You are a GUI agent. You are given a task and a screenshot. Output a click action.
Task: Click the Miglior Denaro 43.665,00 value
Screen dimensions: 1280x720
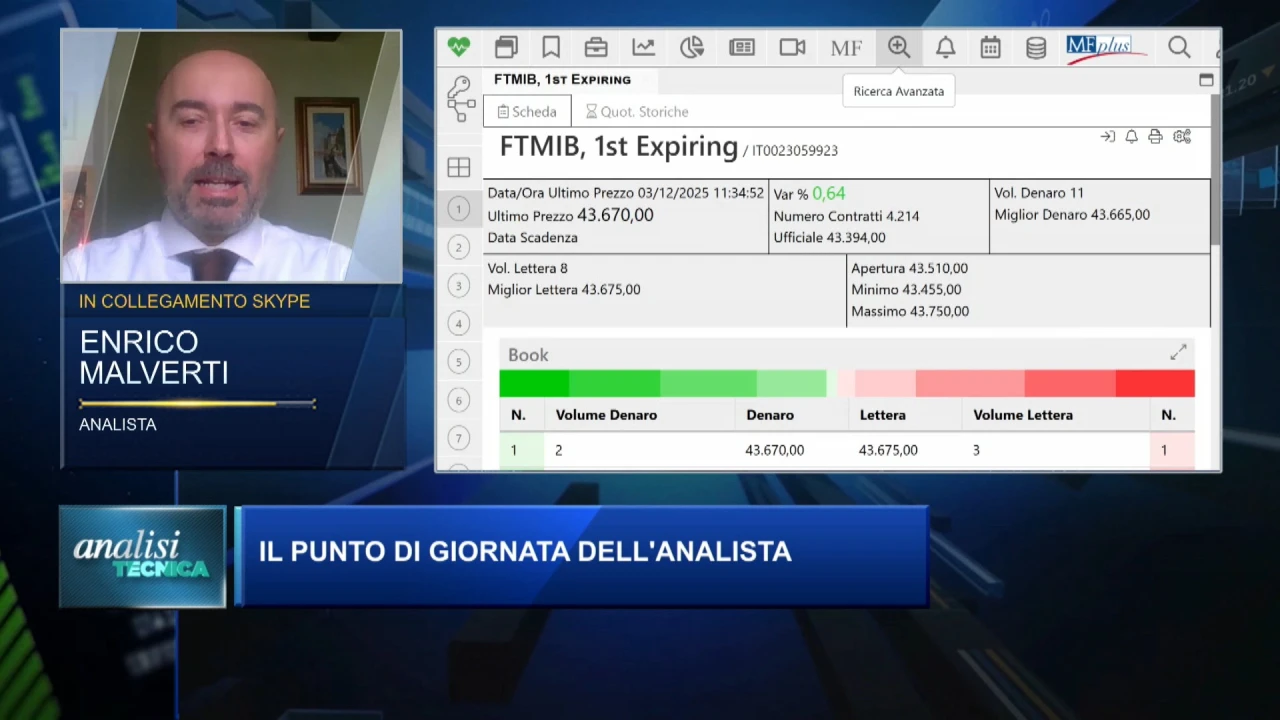pos(1120,215)
